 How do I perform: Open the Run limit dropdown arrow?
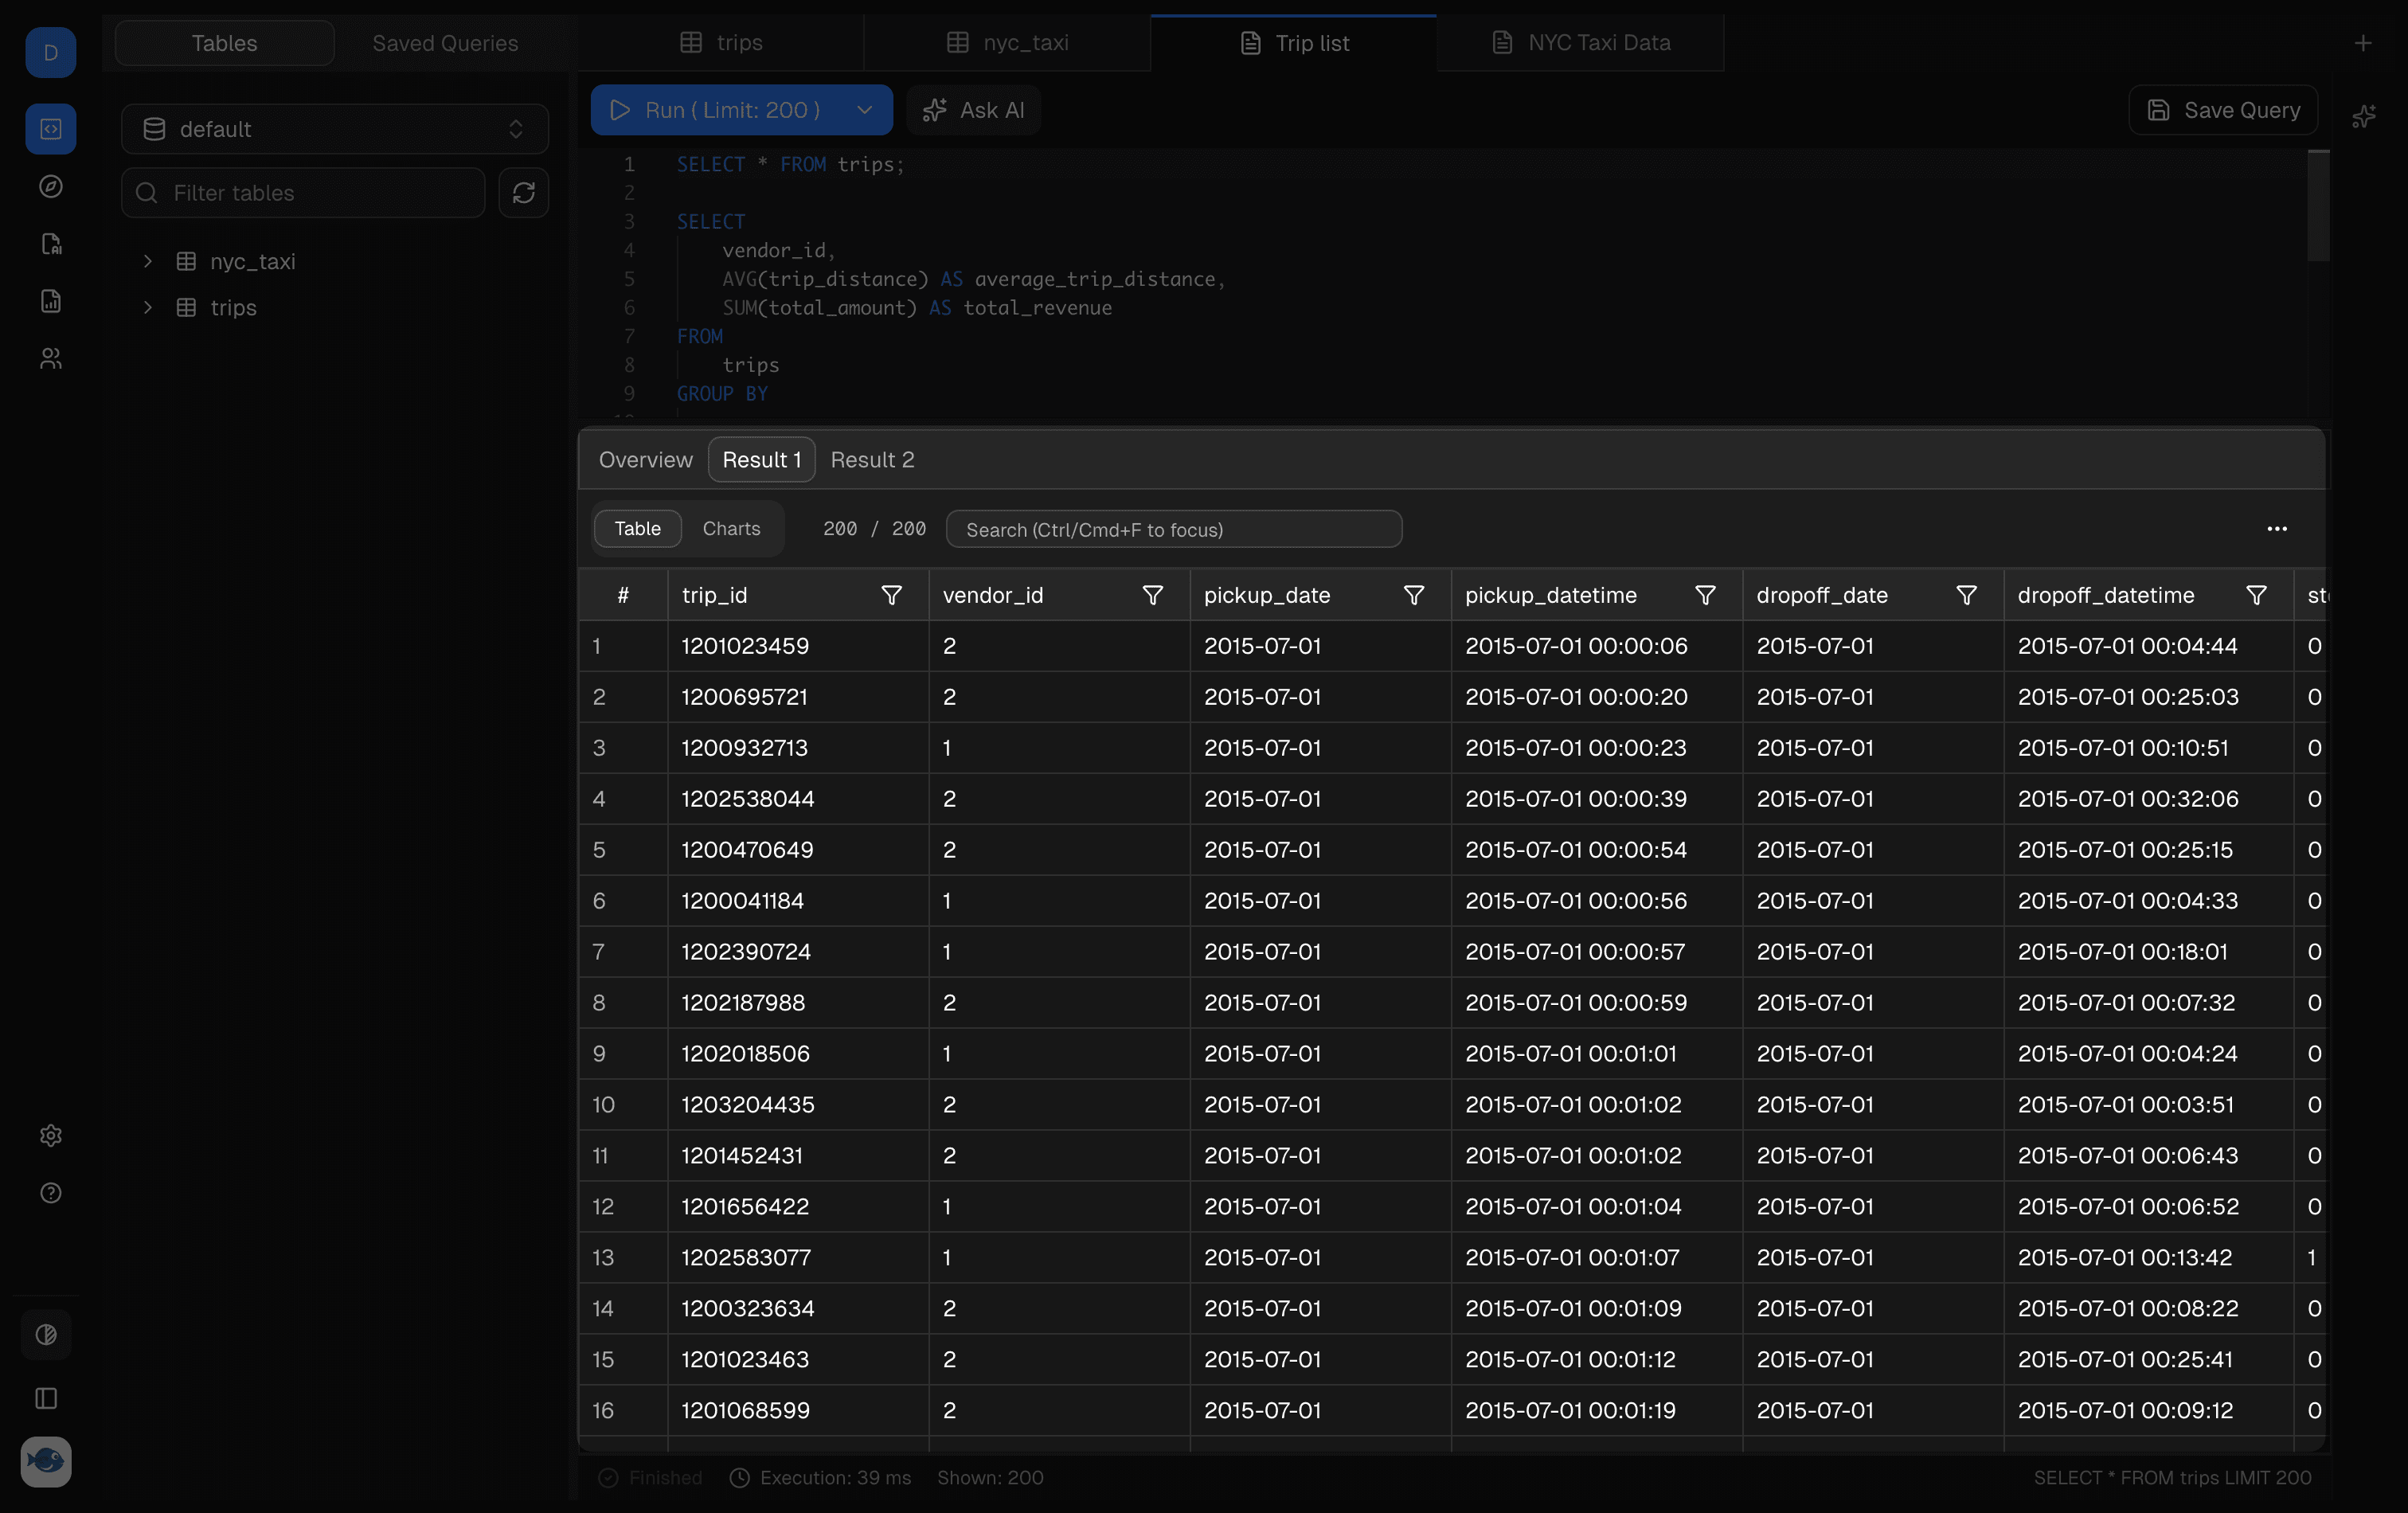(865, 110)
